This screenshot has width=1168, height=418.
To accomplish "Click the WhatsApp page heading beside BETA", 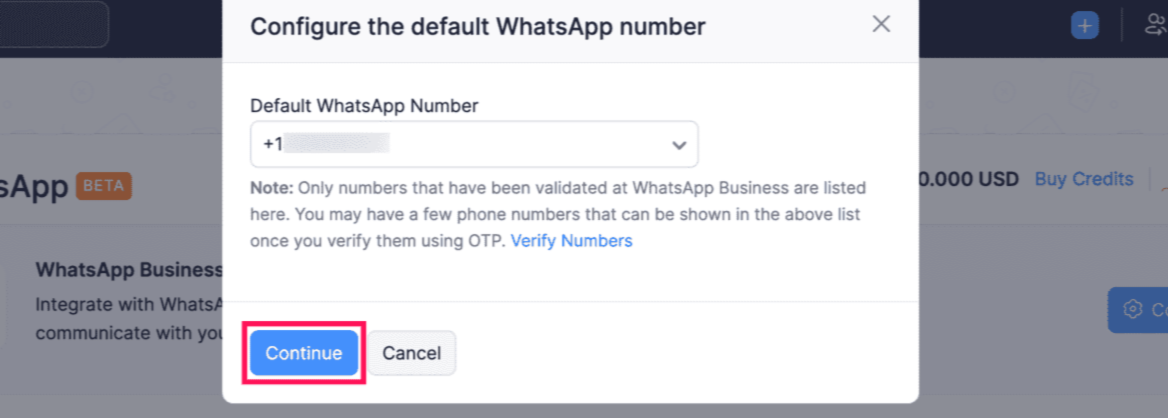I will point(34,186).
